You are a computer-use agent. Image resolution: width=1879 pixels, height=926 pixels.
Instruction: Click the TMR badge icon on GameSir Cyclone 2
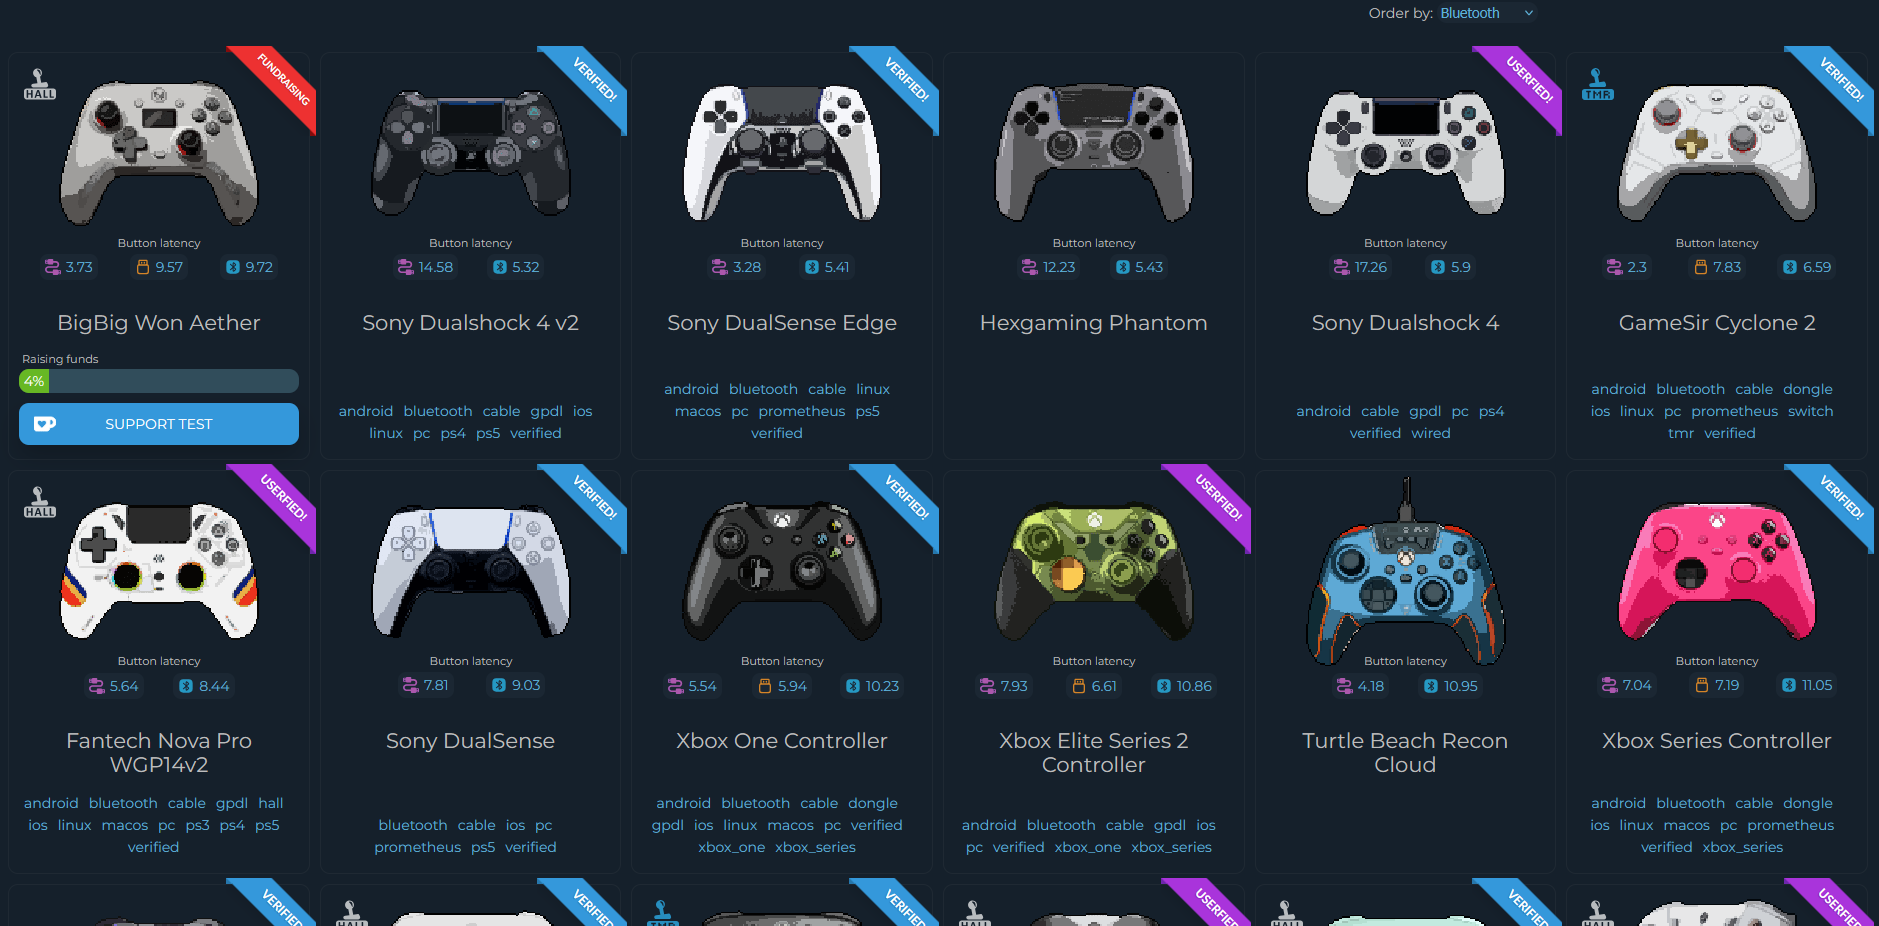(x=1598, y=84)
